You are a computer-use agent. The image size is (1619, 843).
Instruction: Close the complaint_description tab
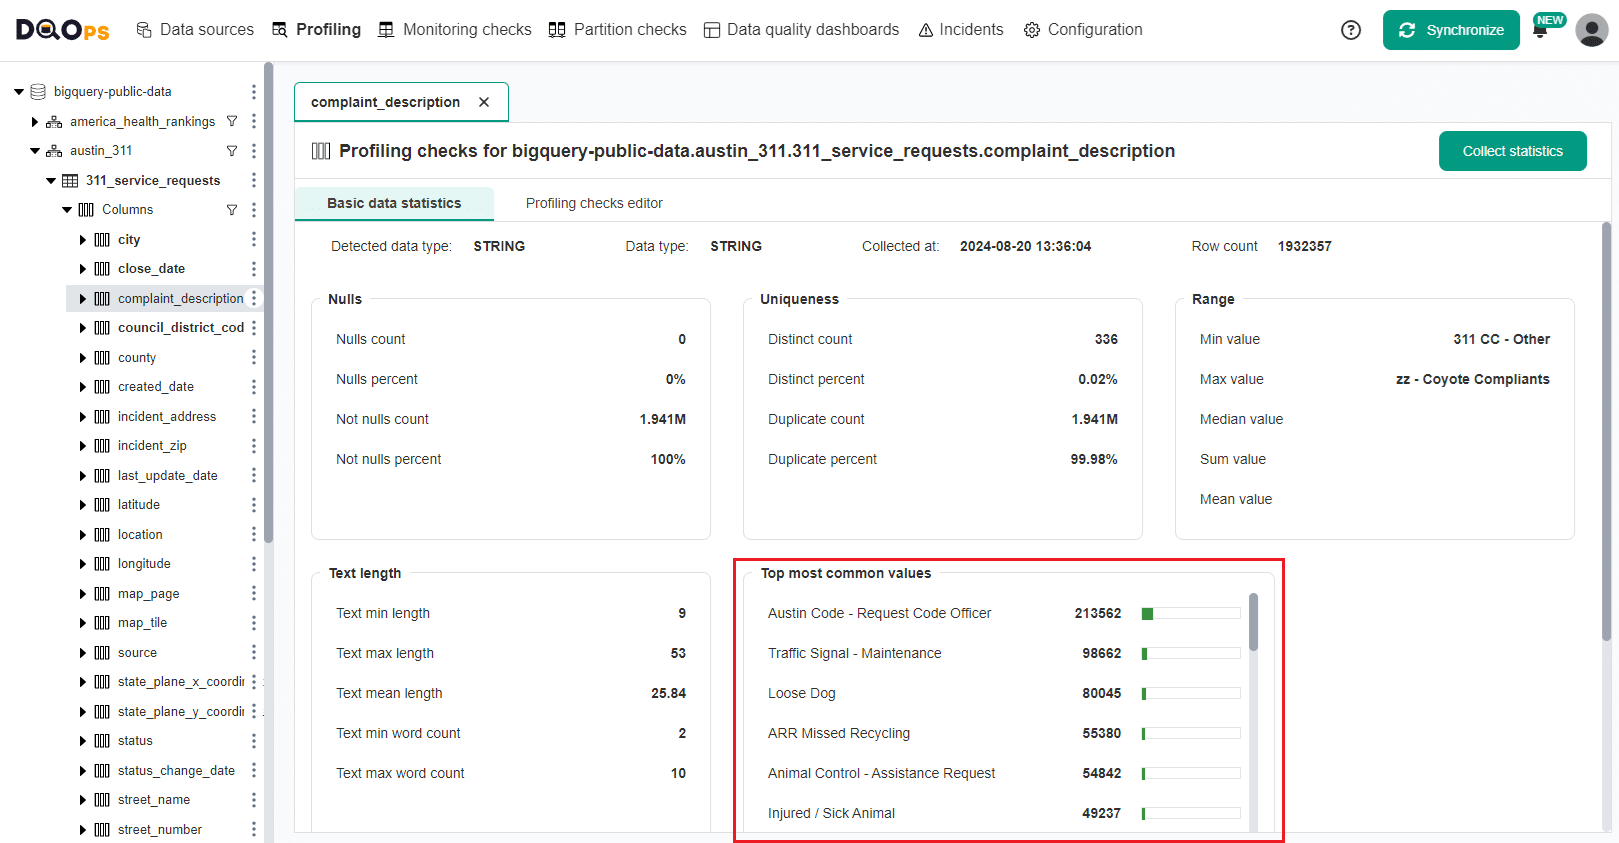pyautogui.click(x=484, y=102)
